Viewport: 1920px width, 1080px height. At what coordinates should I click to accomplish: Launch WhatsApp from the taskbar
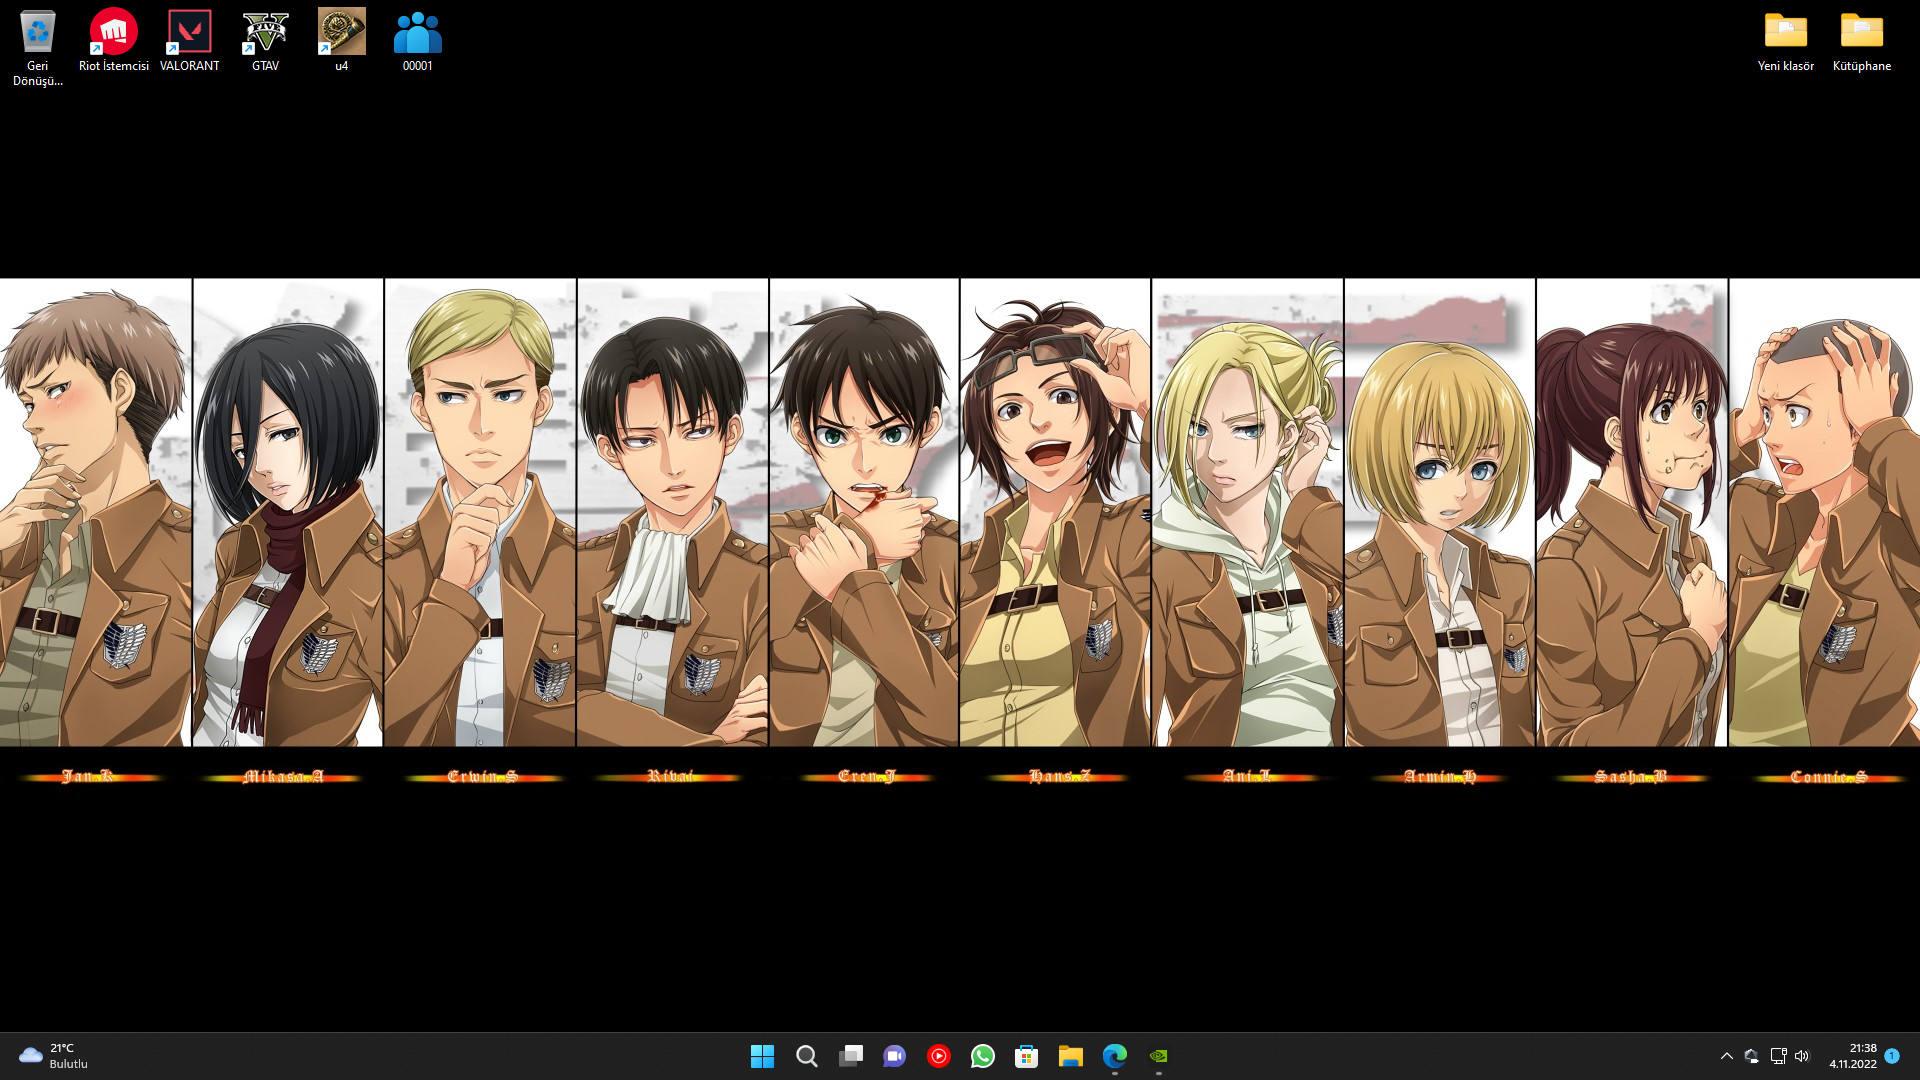tap(983, 1056)
